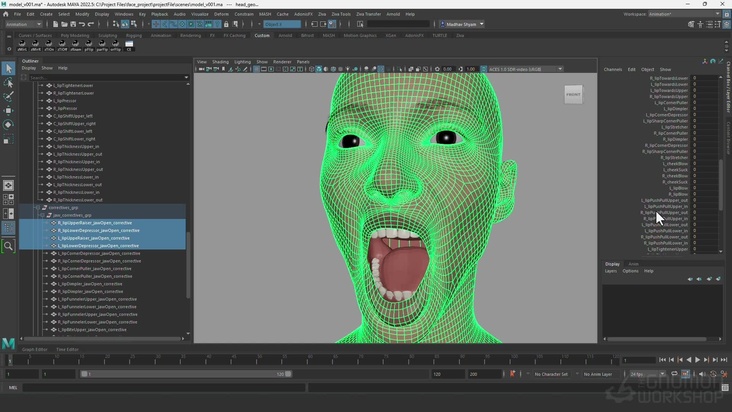Activate the Paint selection tool
This screenshot has width=732, height=412.
click(x=8, y=97)
